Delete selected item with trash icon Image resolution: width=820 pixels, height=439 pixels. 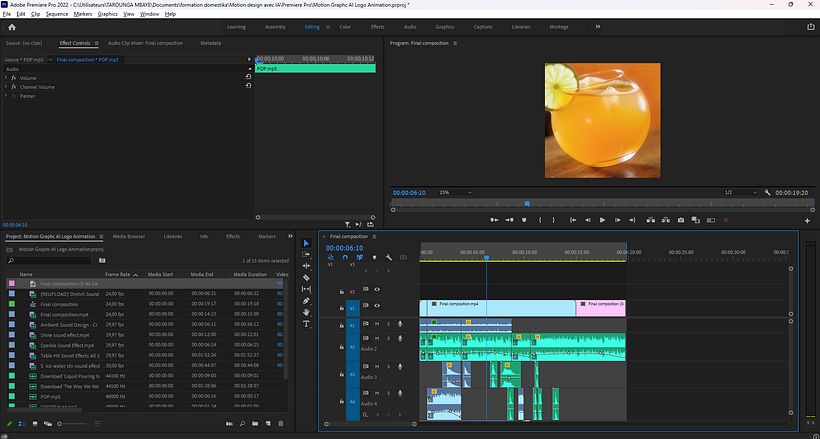pyautogui.click(x=283, y=424)
